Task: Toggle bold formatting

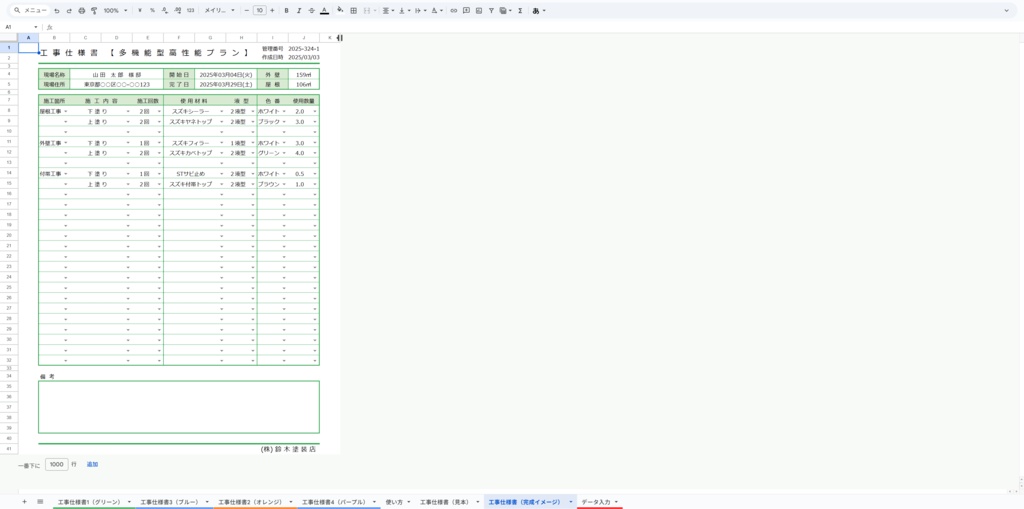Action: click(287, 10)
